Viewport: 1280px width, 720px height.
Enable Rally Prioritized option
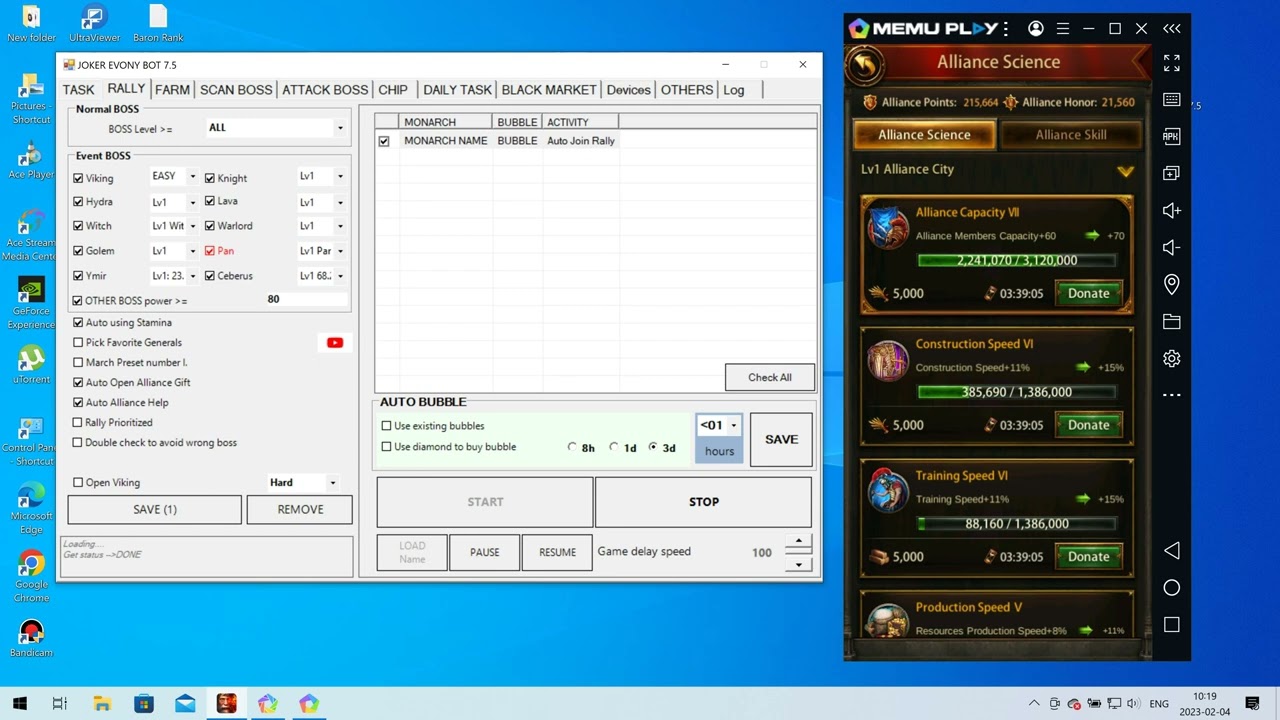pyautogui.click(x=78, y=423)
